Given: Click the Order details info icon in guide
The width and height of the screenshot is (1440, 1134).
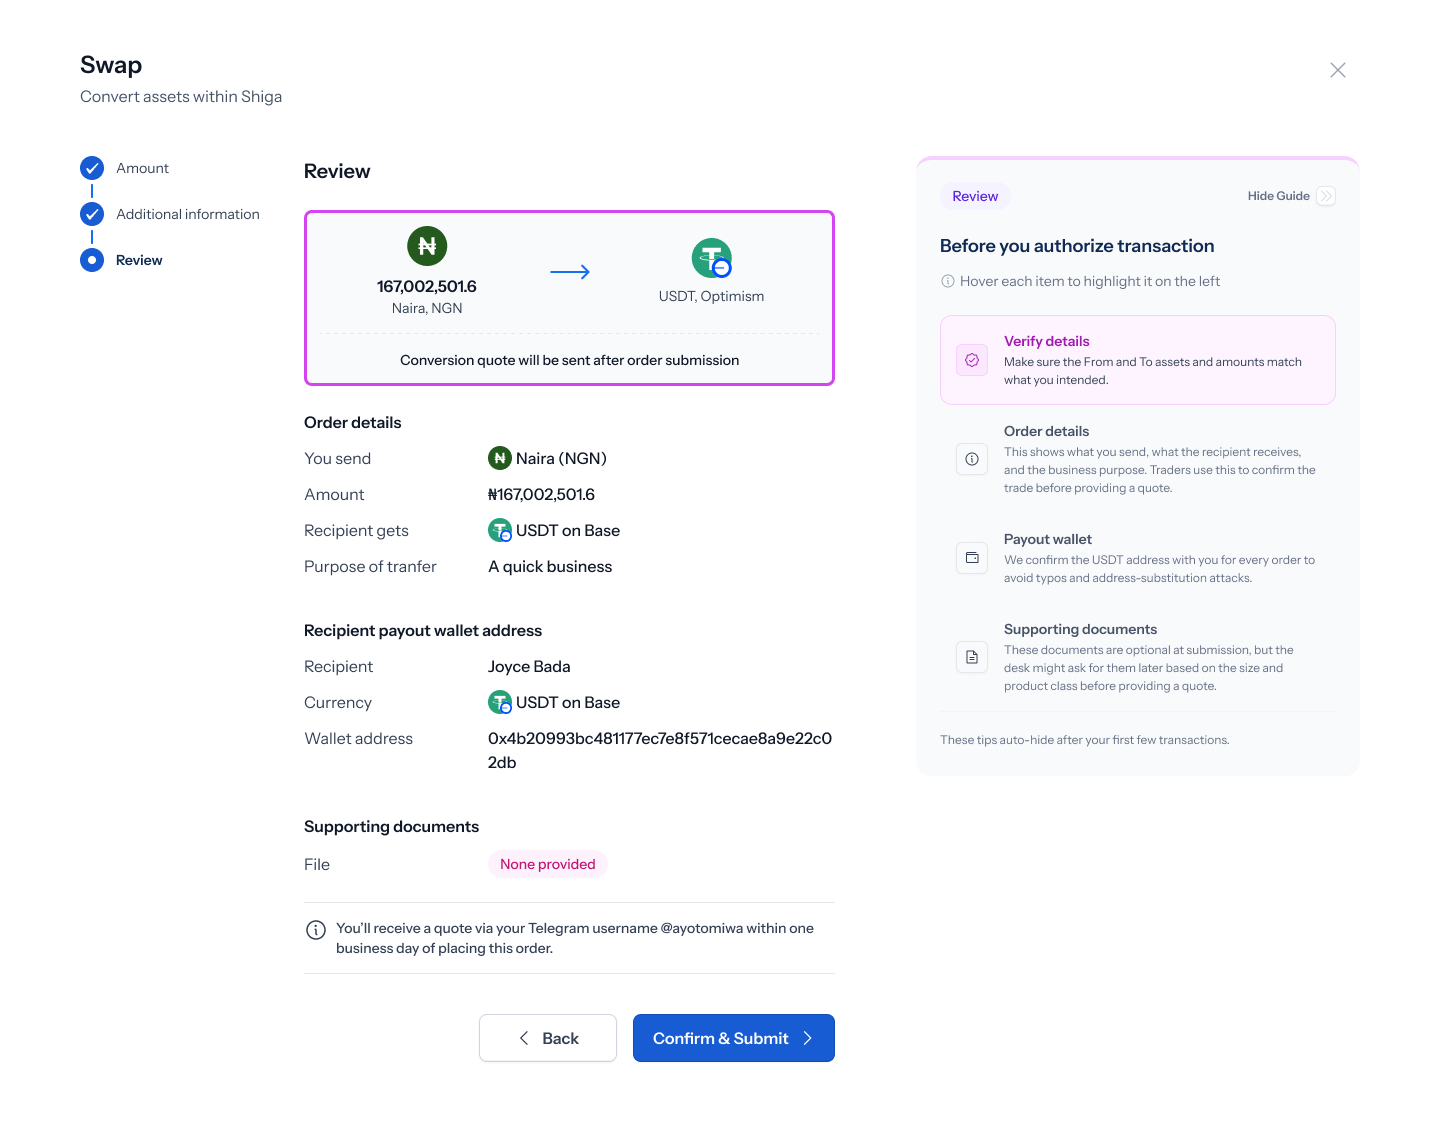Looking at the screenshot, I should (972, 459).
